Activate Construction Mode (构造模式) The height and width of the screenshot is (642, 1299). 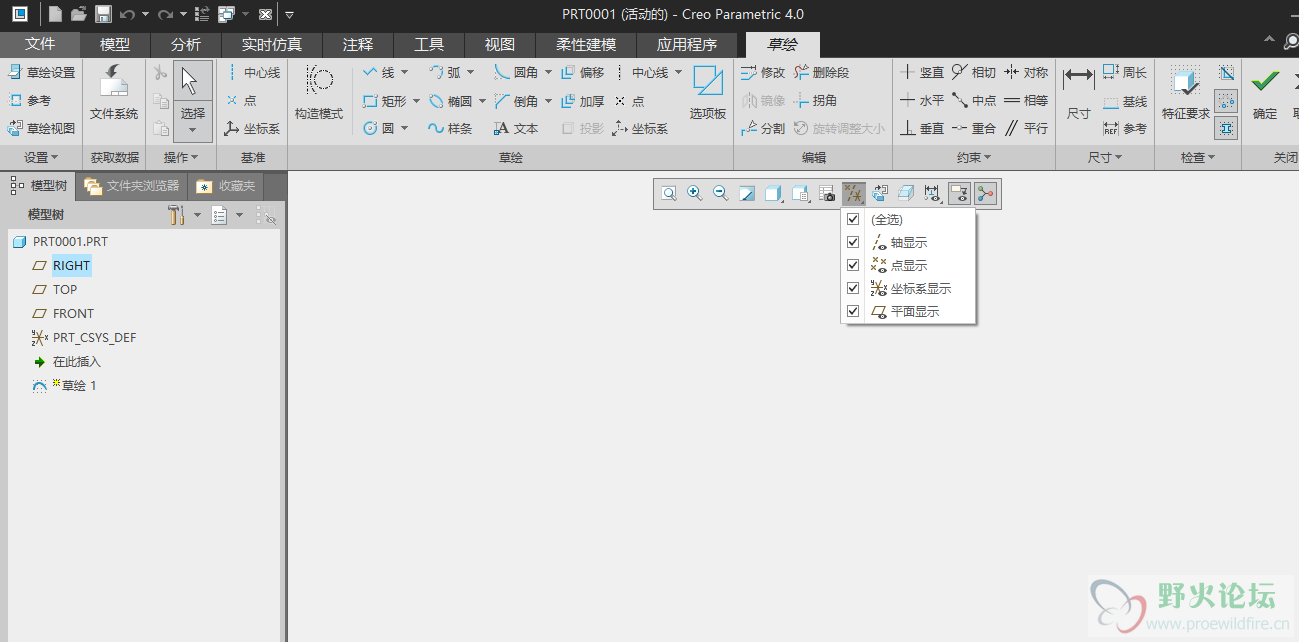(319, 94)
